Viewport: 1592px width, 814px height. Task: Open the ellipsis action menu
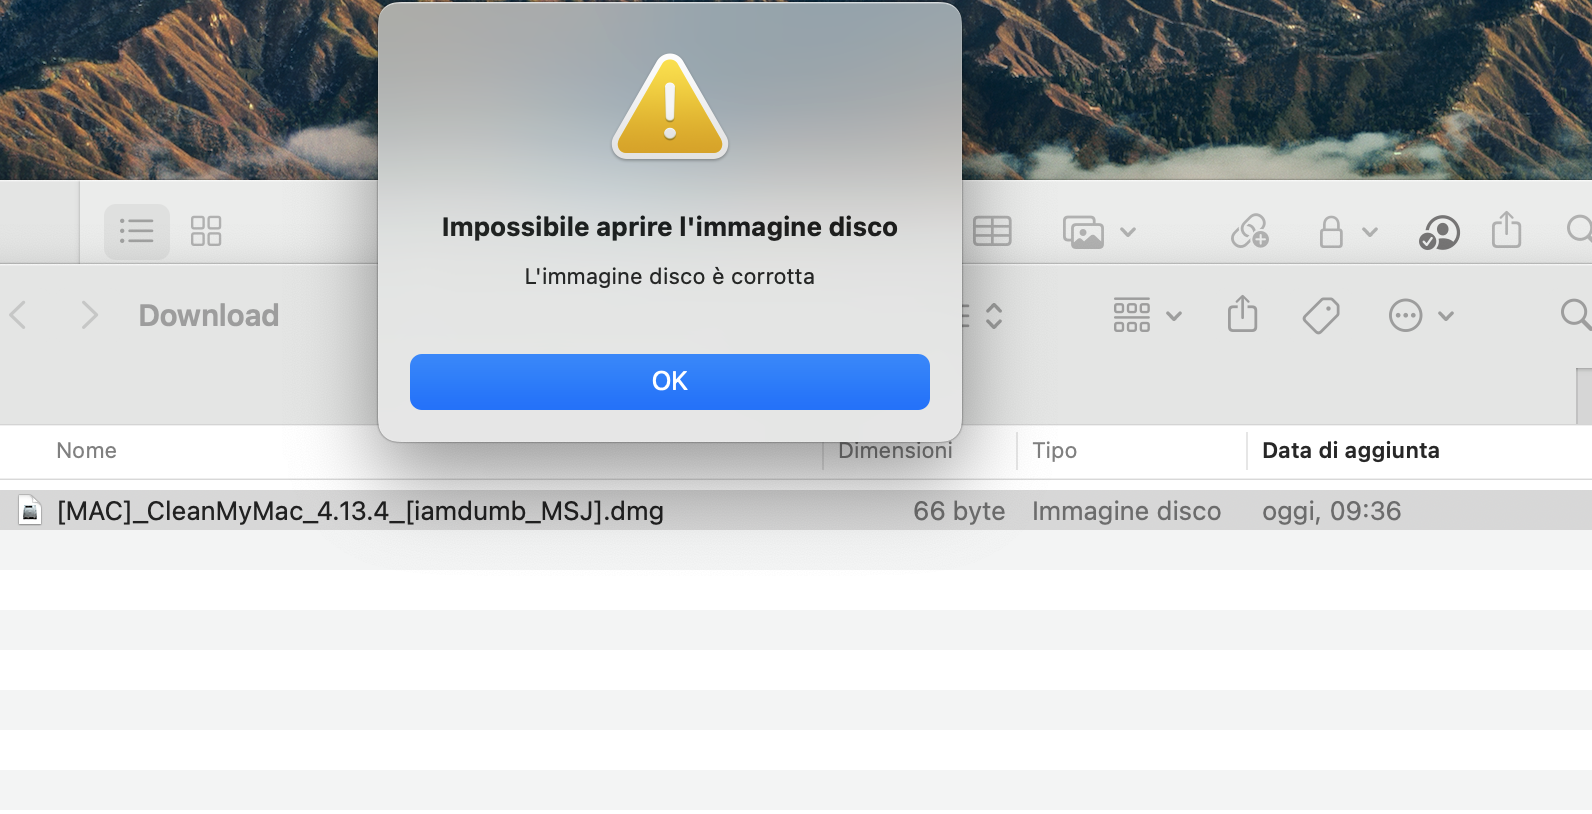tap(1421, 316)
